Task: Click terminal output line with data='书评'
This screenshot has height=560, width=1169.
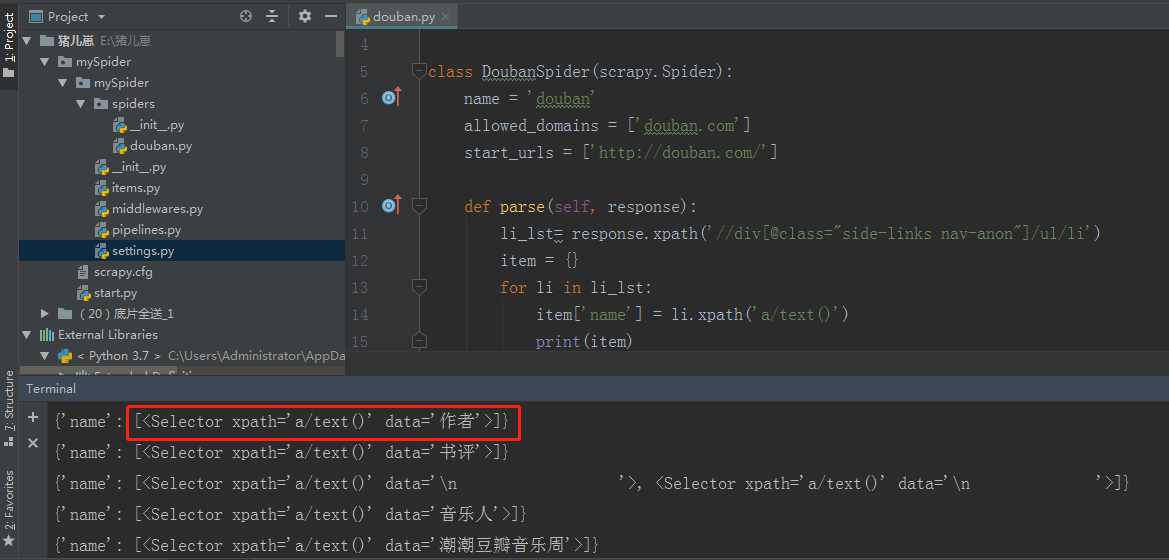Action: click(x=283, y=453)
